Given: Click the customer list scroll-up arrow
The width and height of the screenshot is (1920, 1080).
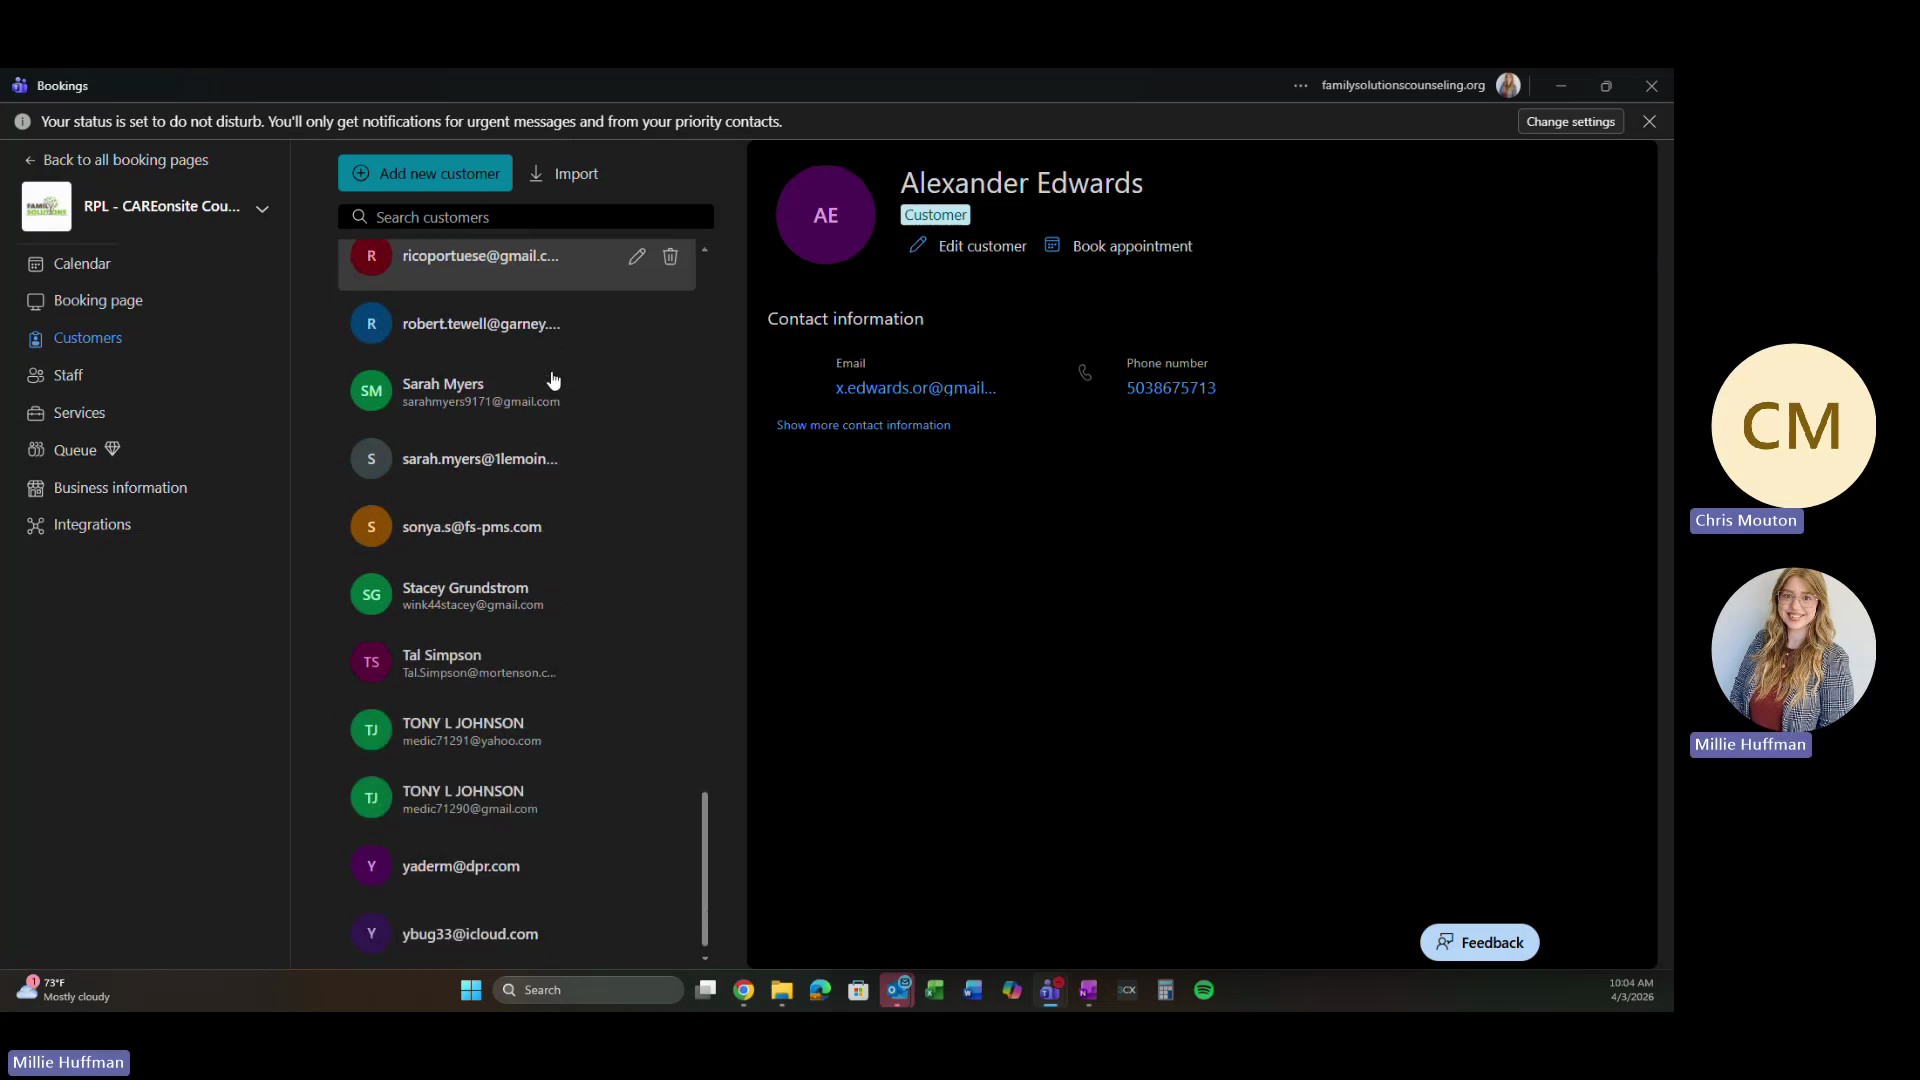Looking at the screenshot, I should [x=705, y=249].
